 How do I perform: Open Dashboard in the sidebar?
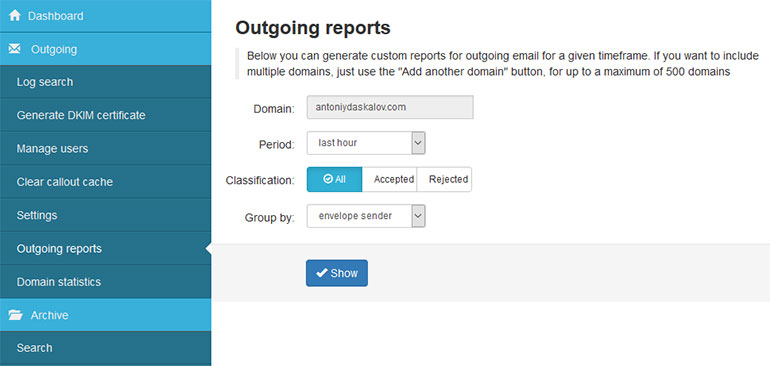pos(106,16)
